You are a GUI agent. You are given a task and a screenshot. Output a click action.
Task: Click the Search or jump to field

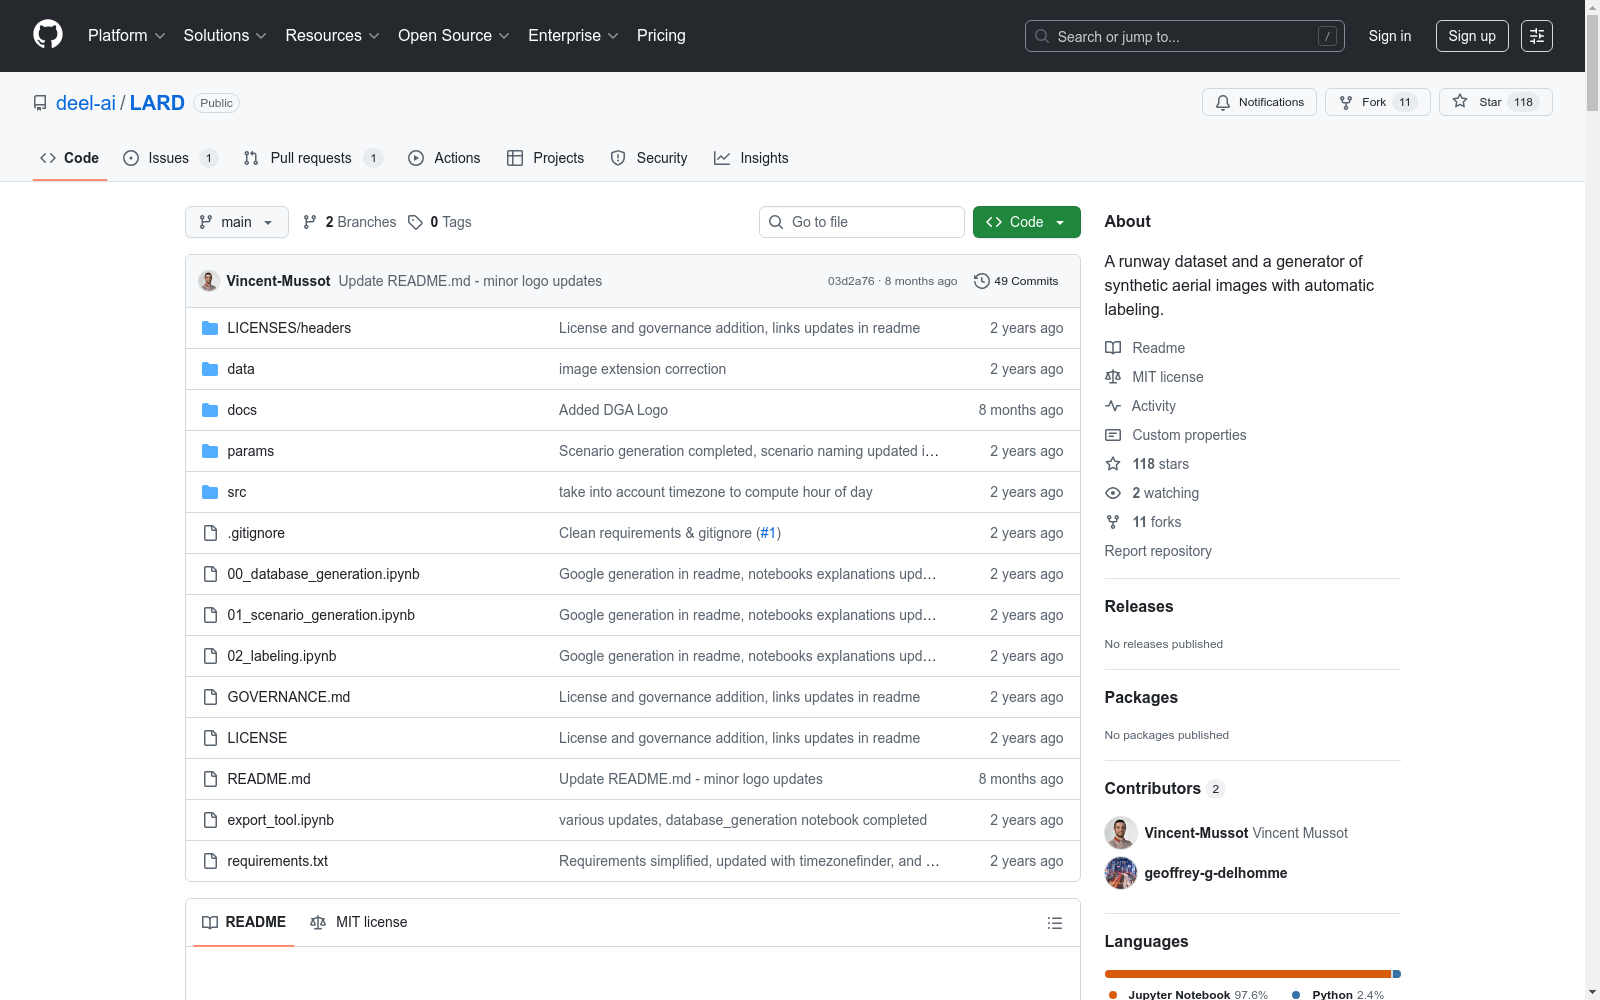point(1185,36)
